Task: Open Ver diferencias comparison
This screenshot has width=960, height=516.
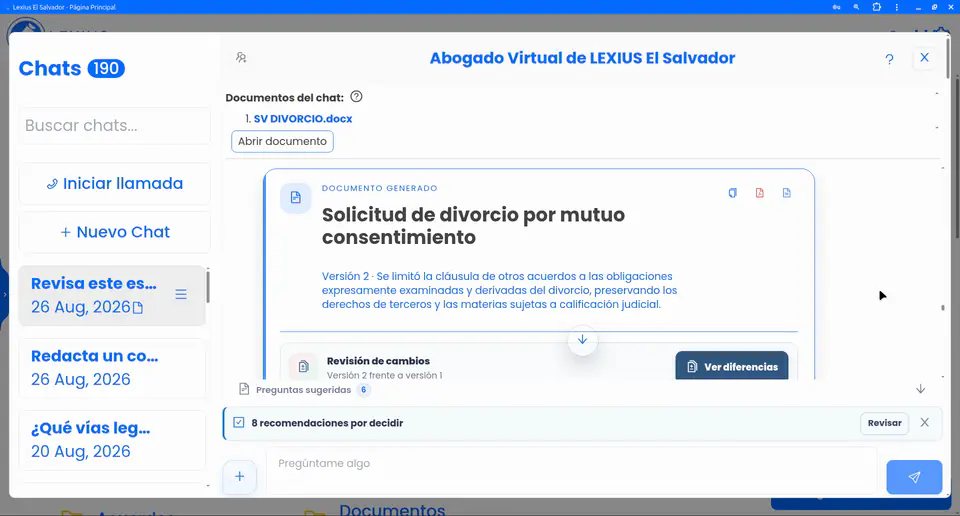Action: 732,366
